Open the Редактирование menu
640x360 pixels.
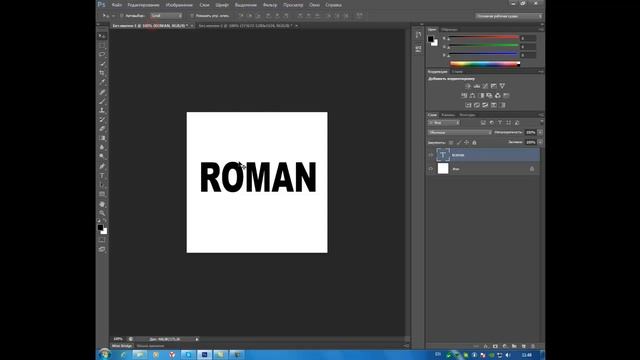[x=143, y=5]
